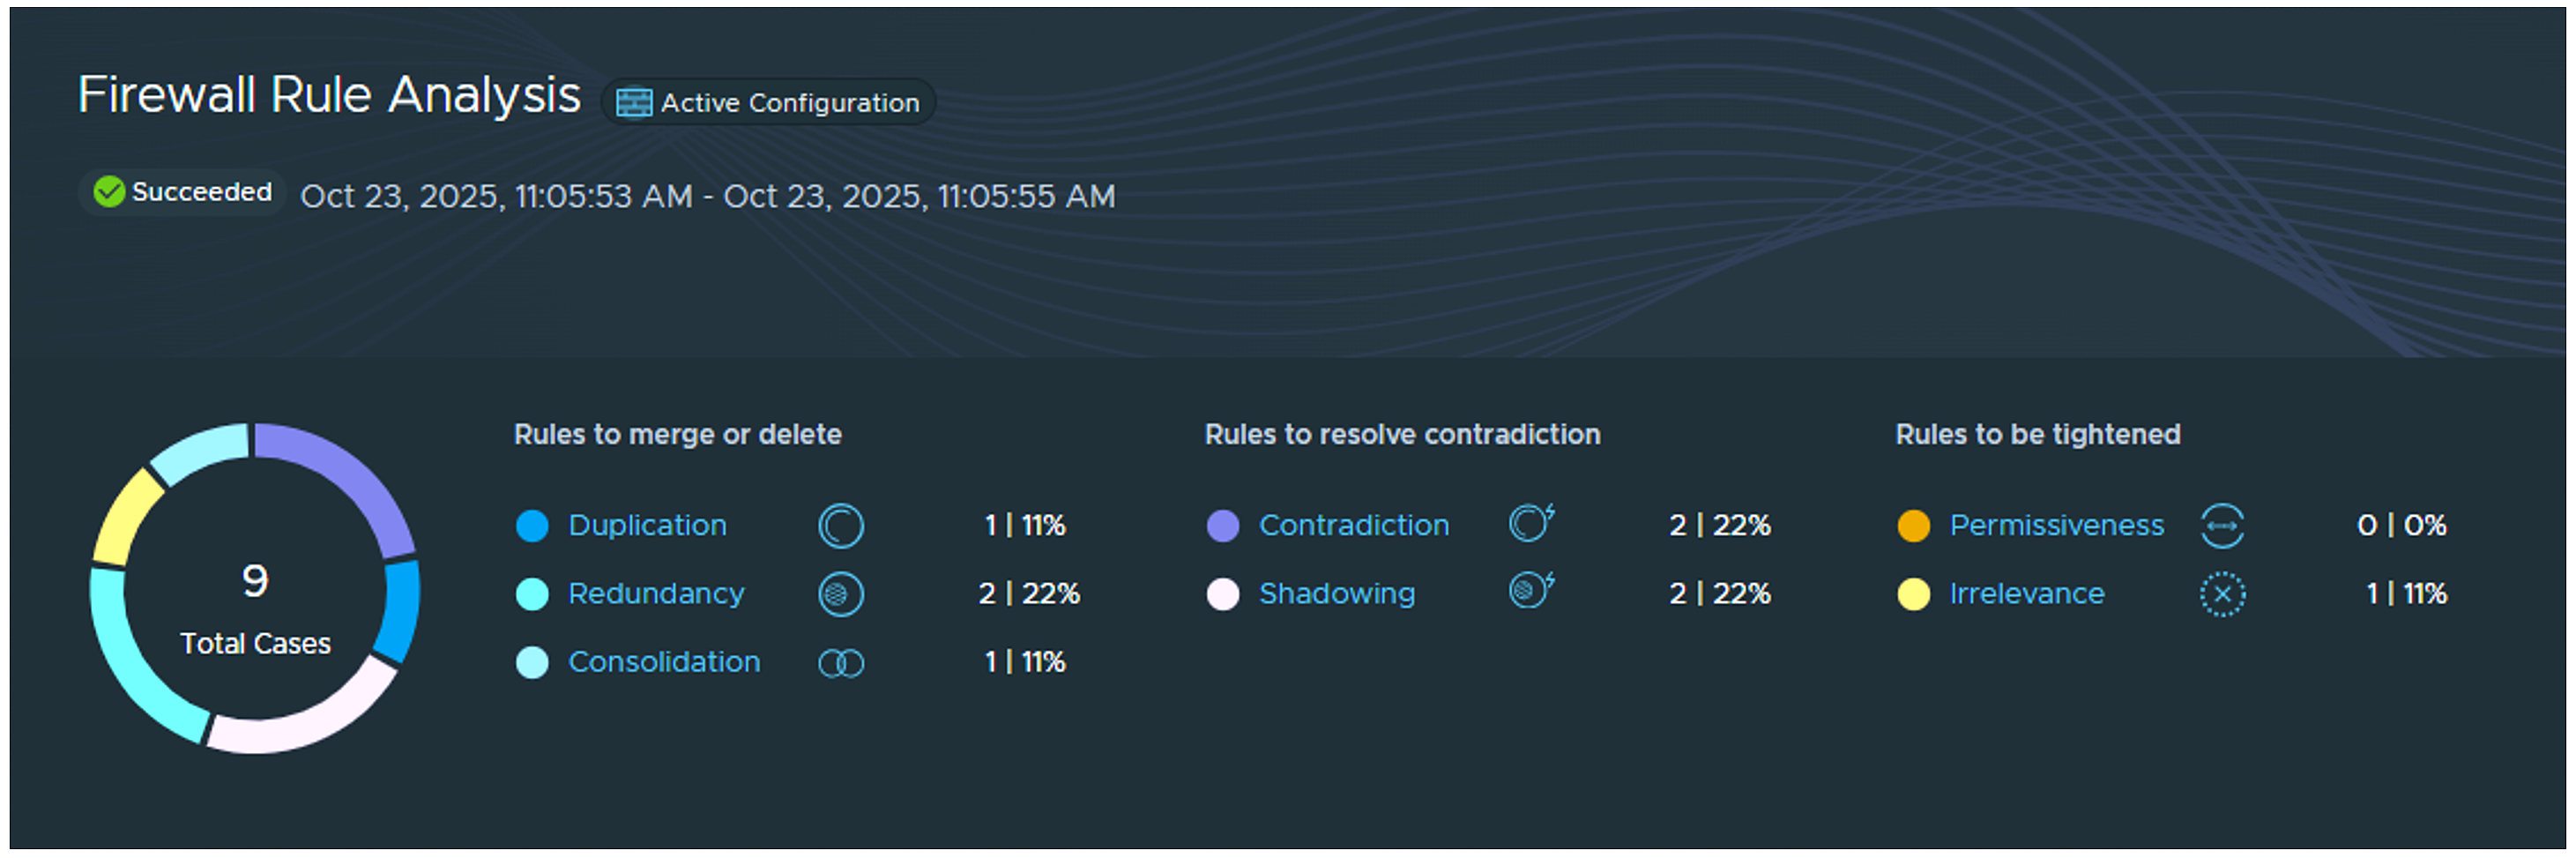The image size is (2576, 858).
Task: Click the purple Contradiction color dot
Action: 1222,526
